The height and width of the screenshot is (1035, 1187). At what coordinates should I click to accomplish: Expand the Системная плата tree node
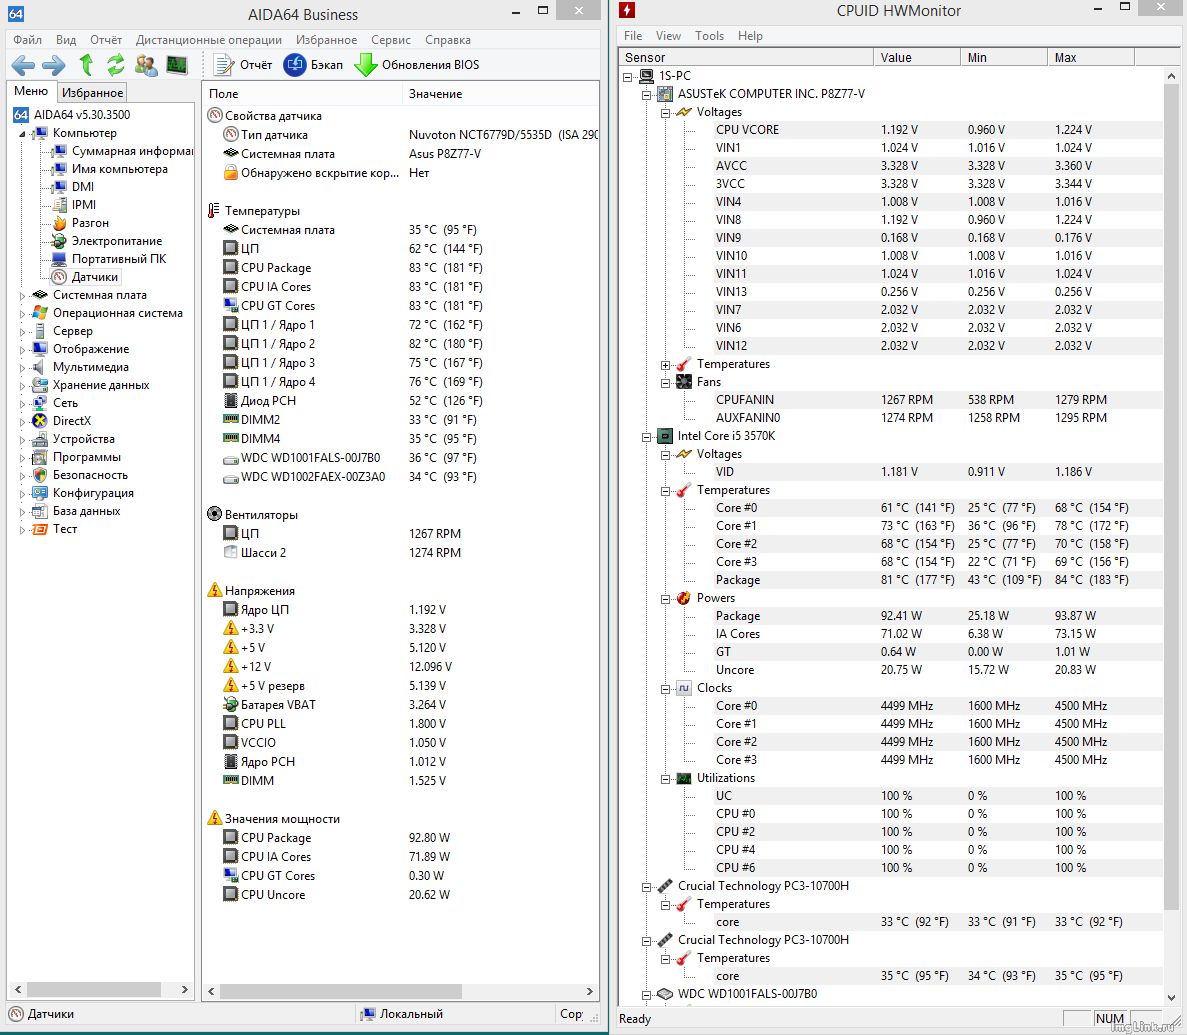pyautogui.click(x=23, y=295)
